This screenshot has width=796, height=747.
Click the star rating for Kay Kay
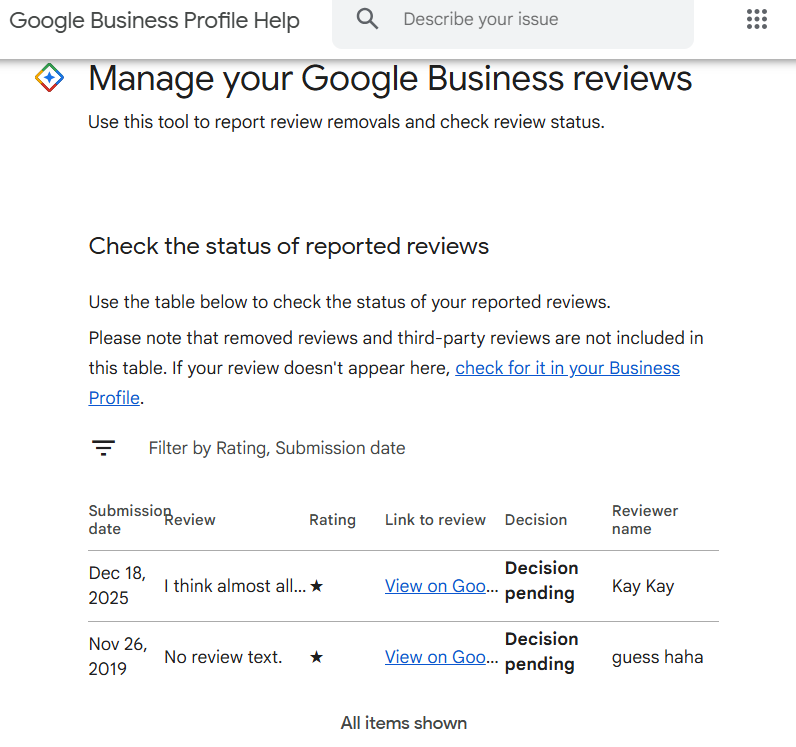point(316,587)
